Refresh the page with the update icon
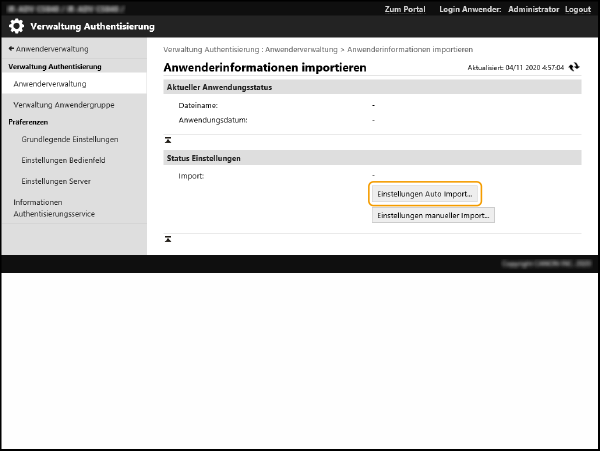This screenshot has height=451, width=600. point(574,67)
